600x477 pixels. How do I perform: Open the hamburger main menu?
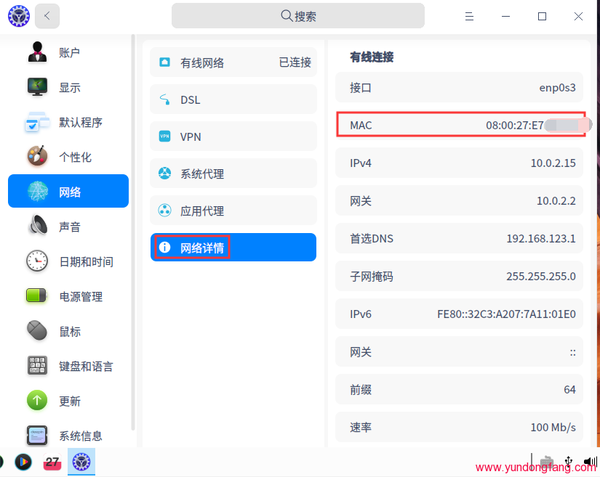[x=469, y=16]
